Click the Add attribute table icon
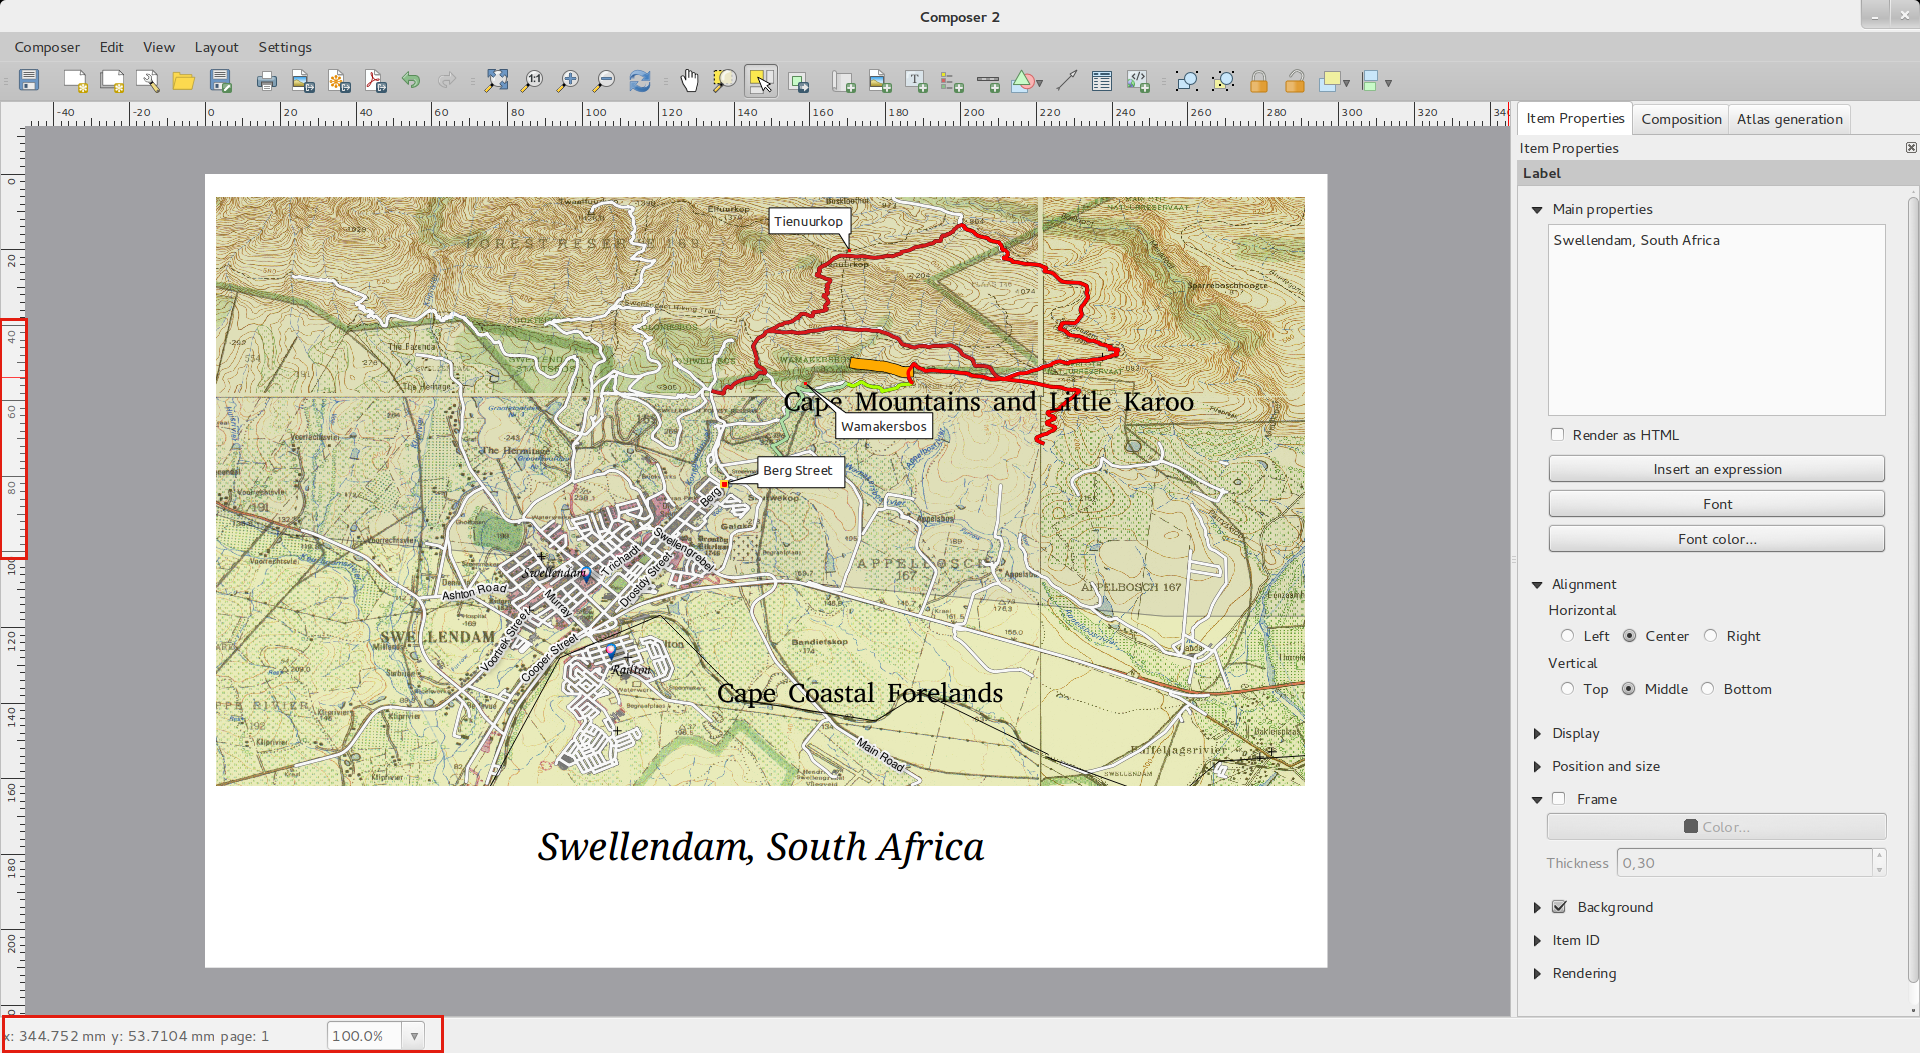 tap(1101, 81)
